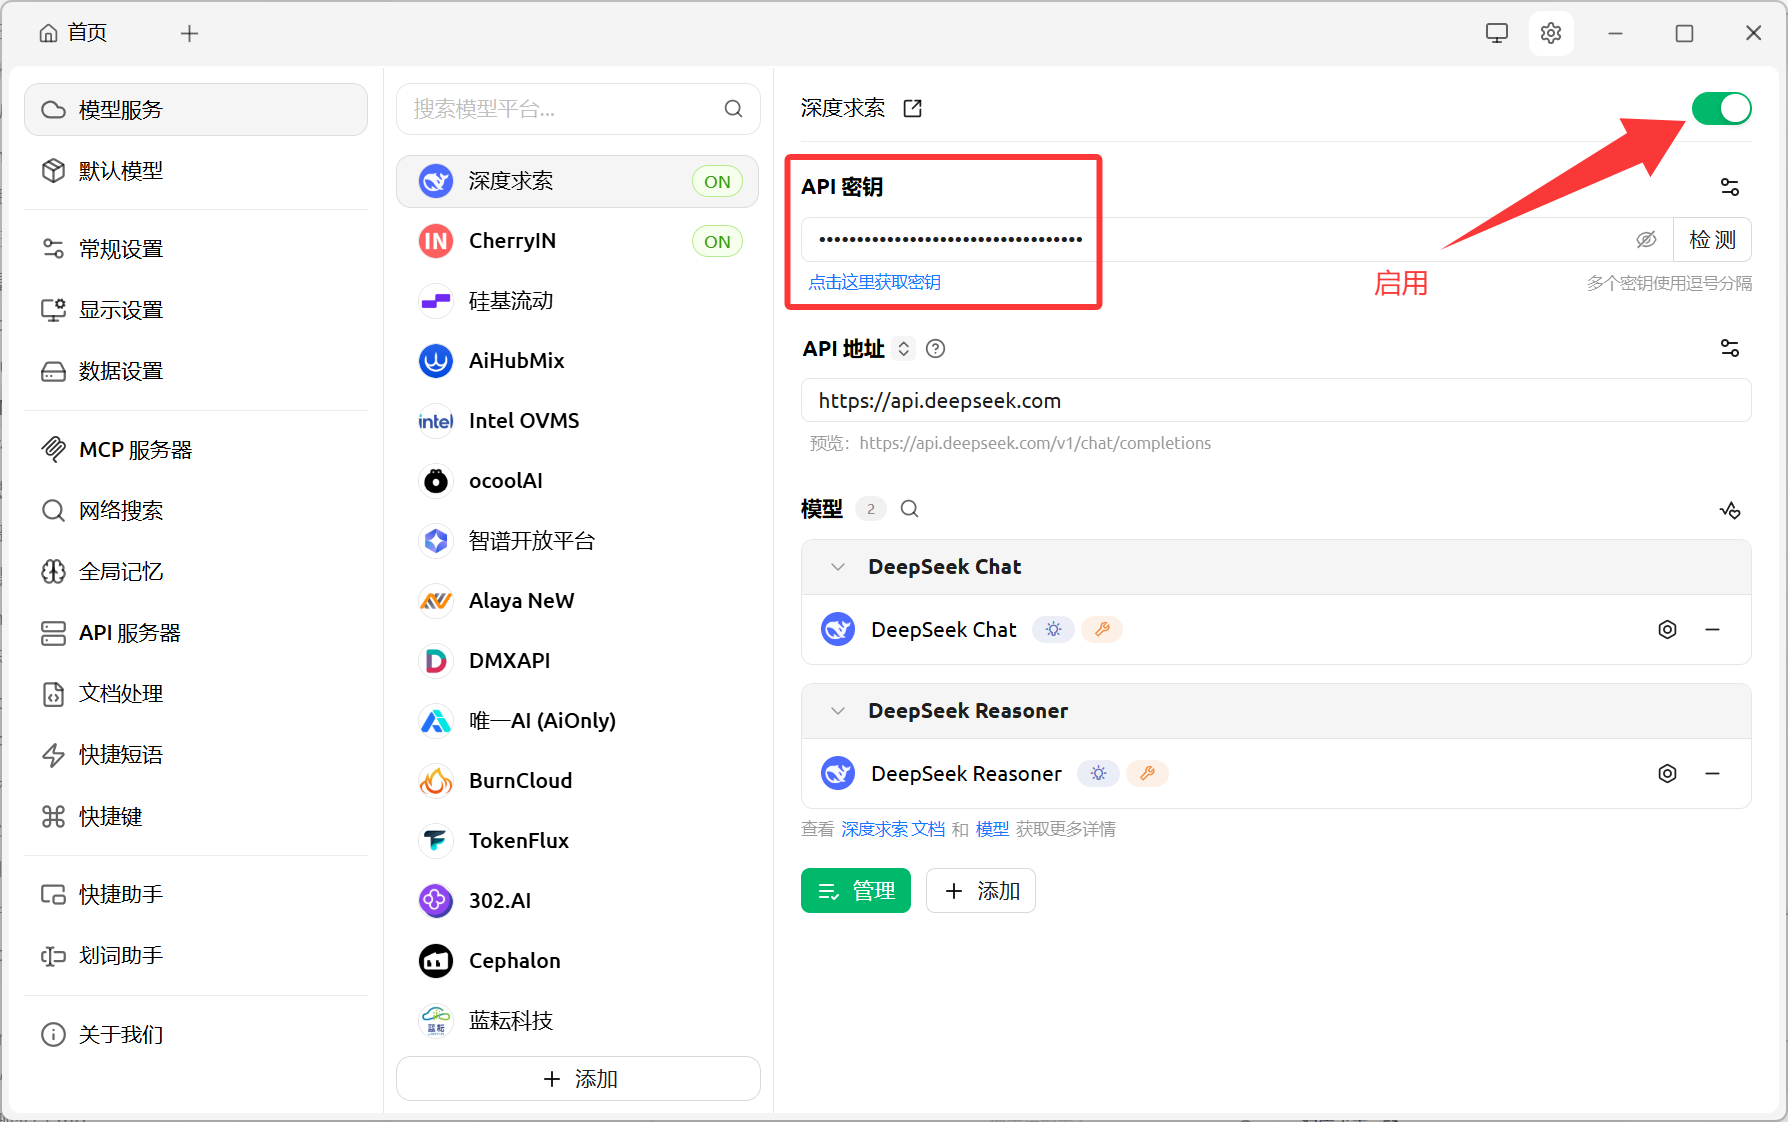Open the settings gear in title bar
The image size is (1788, 1122).
pos(1550,33)
